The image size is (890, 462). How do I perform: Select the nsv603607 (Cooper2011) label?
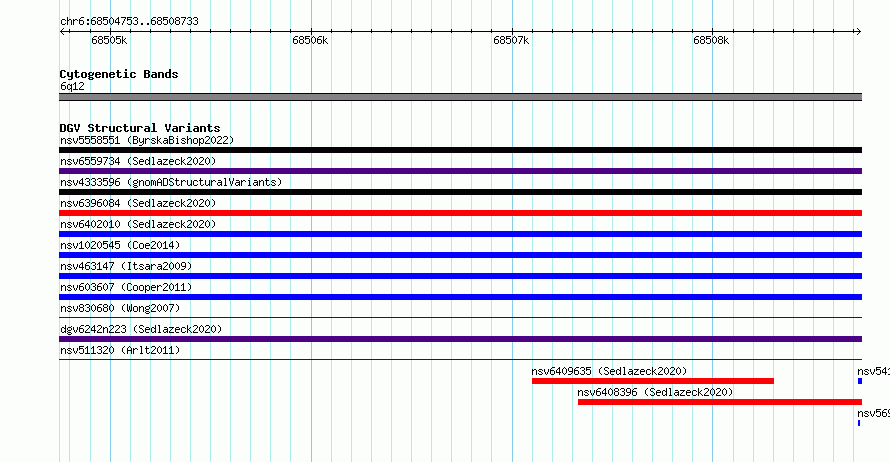pos(126,287)
